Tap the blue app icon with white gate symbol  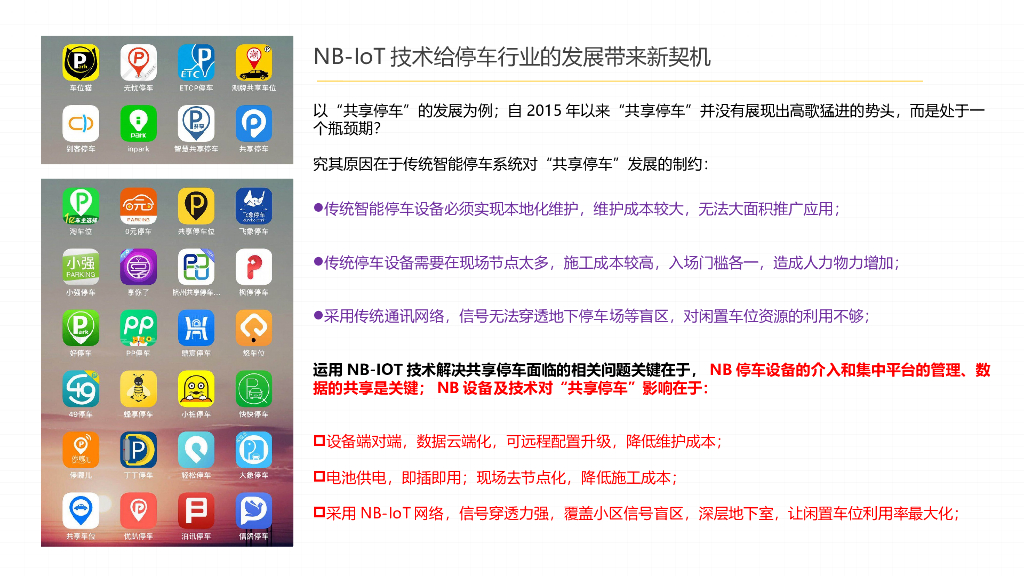[196, 328]
